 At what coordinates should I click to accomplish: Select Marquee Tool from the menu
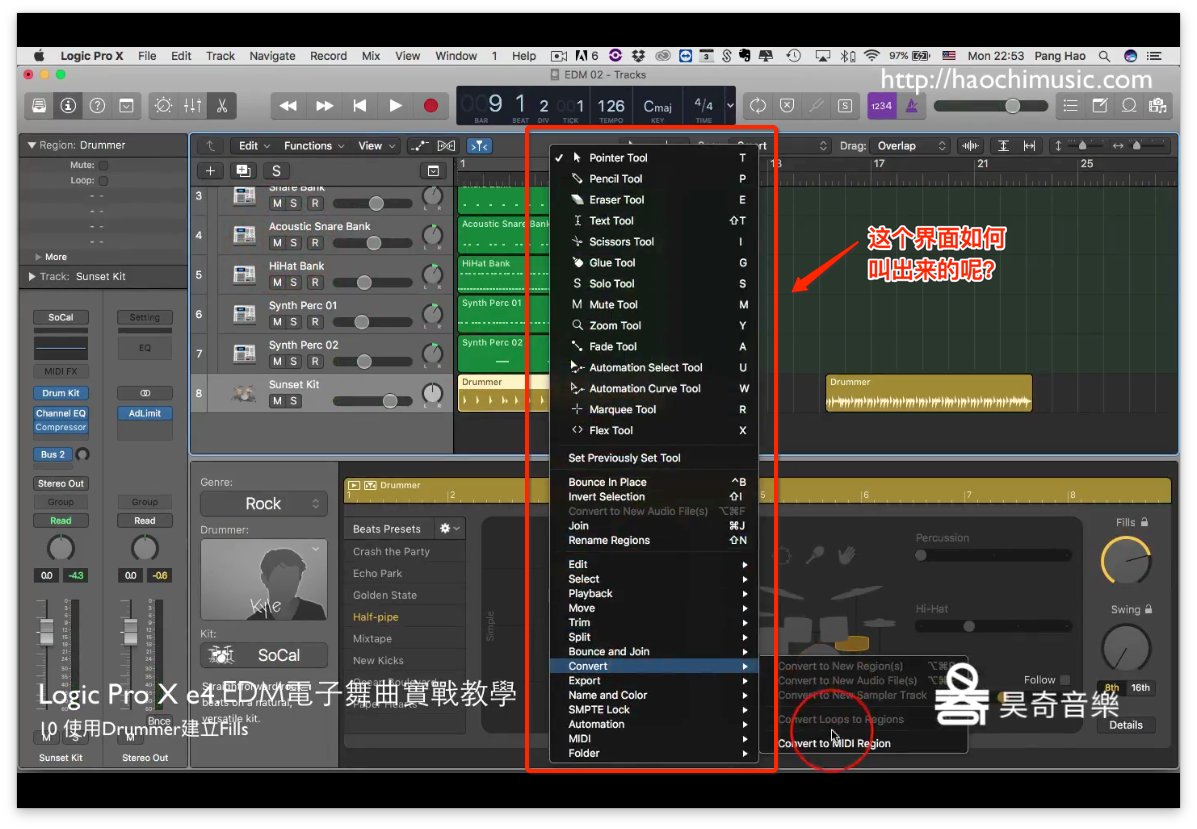(x=622, y=410)
